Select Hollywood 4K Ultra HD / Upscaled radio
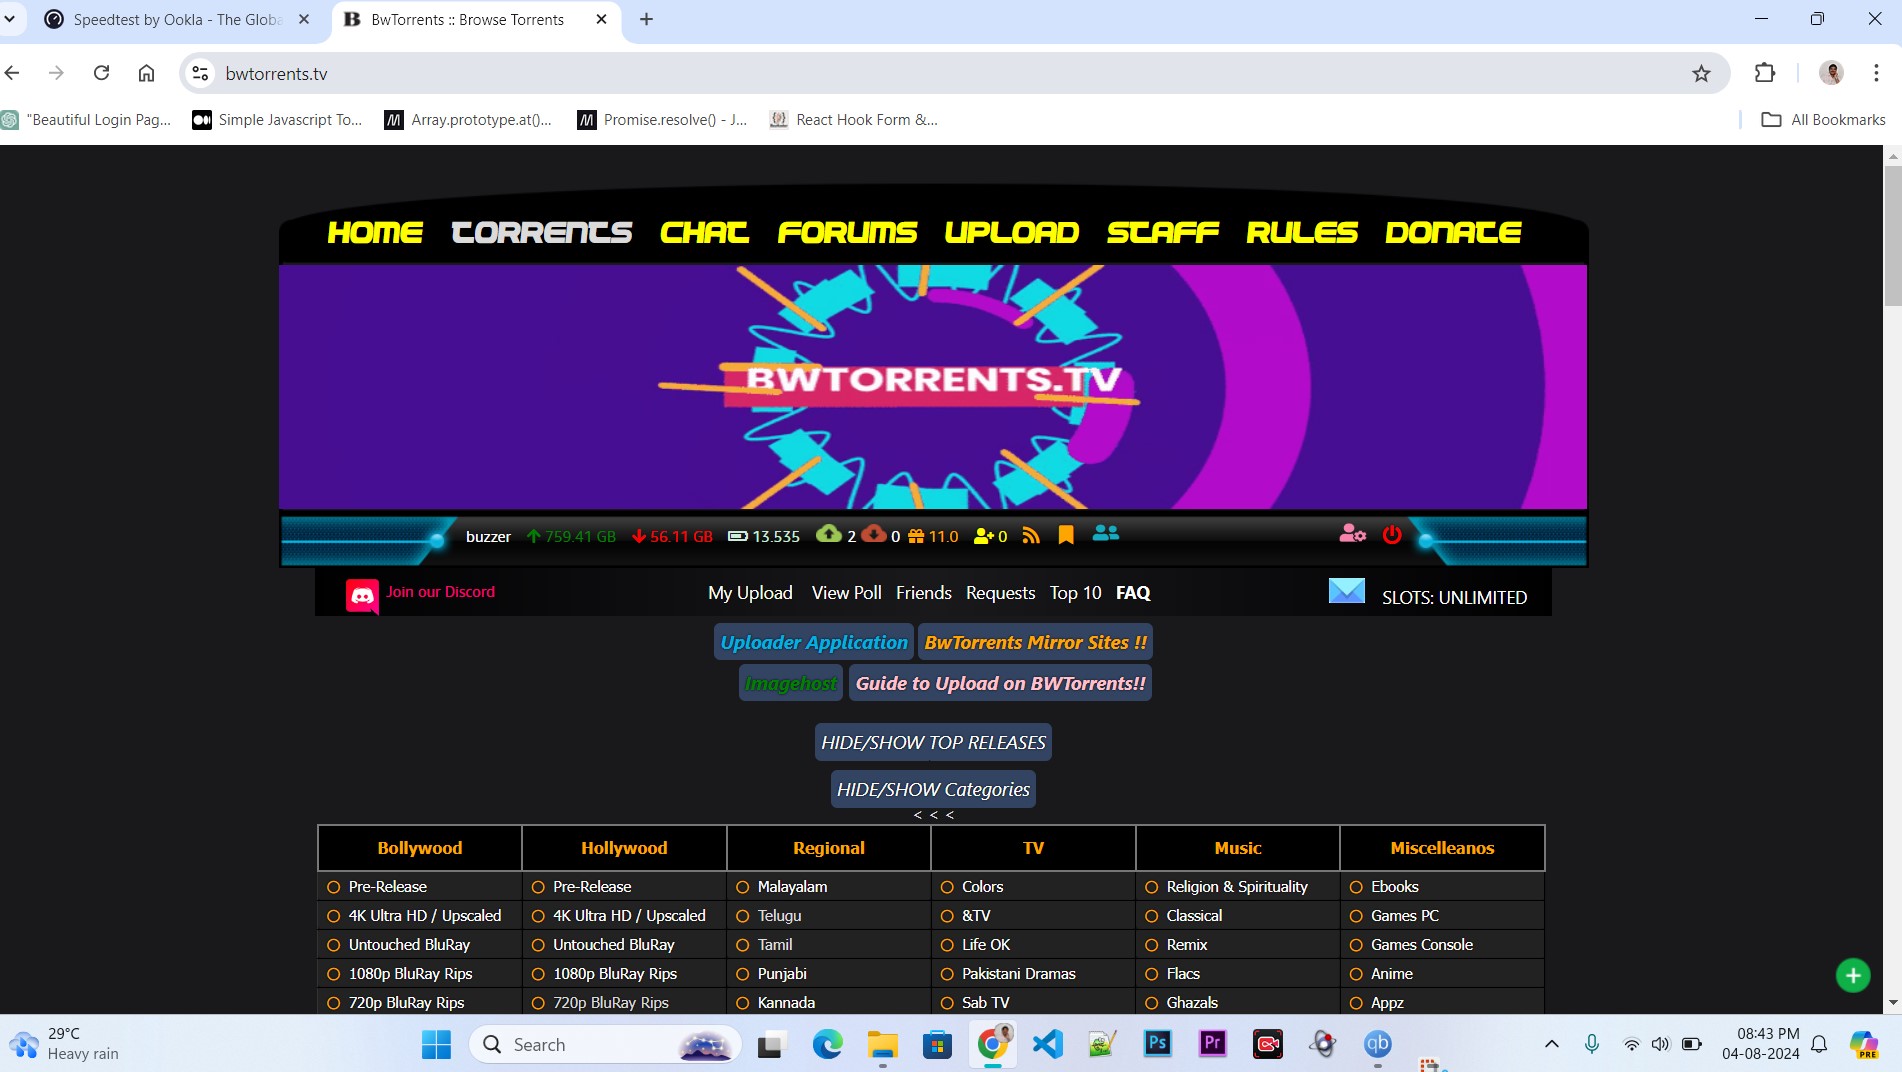This screenshot has height=1072, width=1902. point(538,916)
